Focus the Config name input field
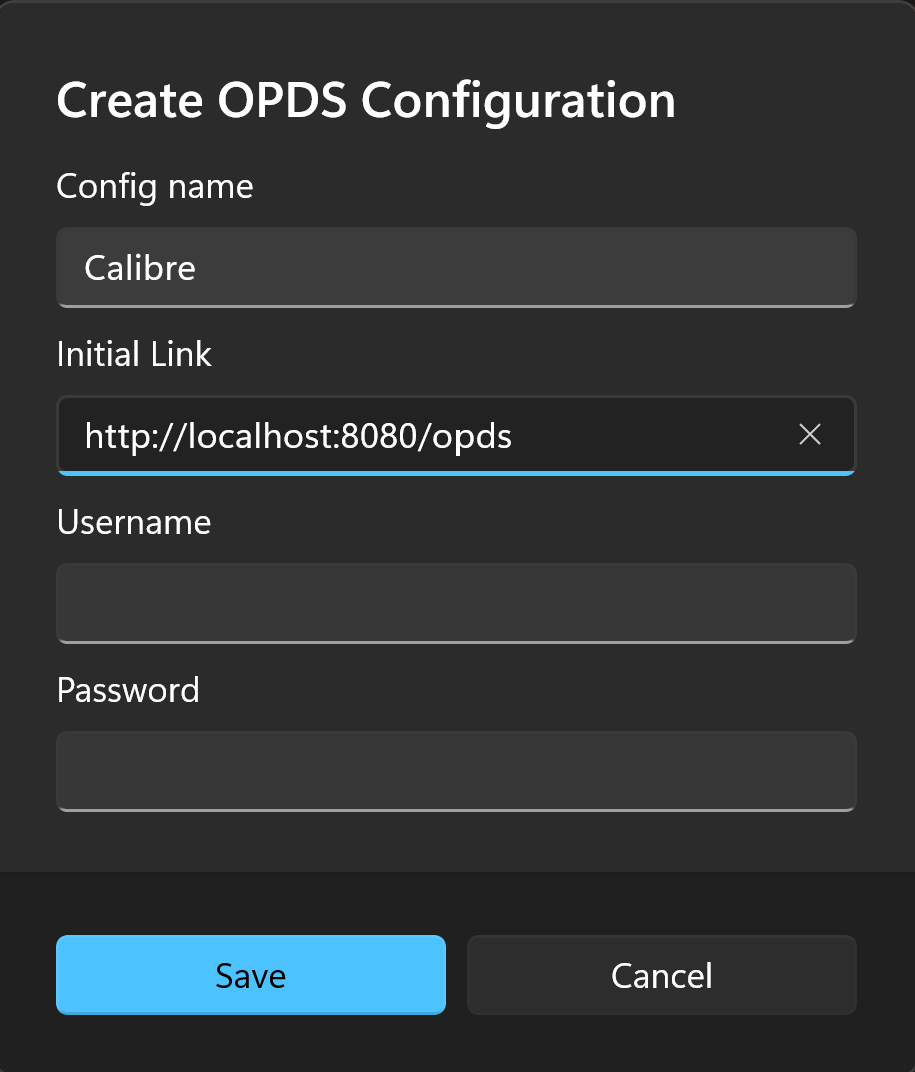 tap(456, 267)
